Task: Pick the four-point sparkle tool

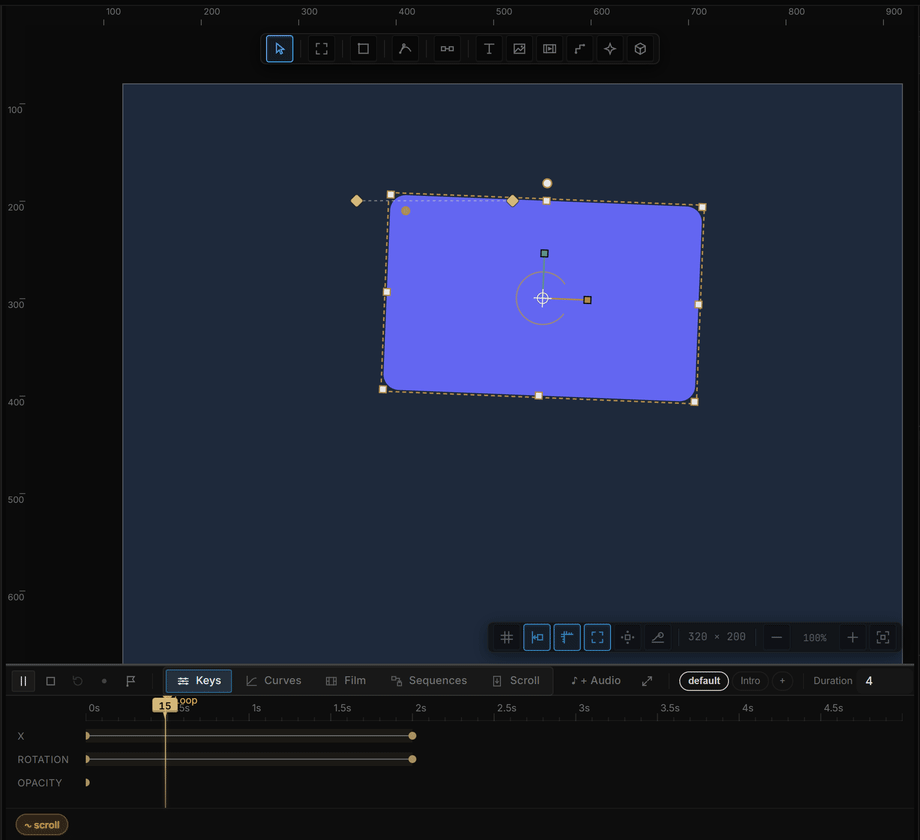Action: click(x=610, y=49)
